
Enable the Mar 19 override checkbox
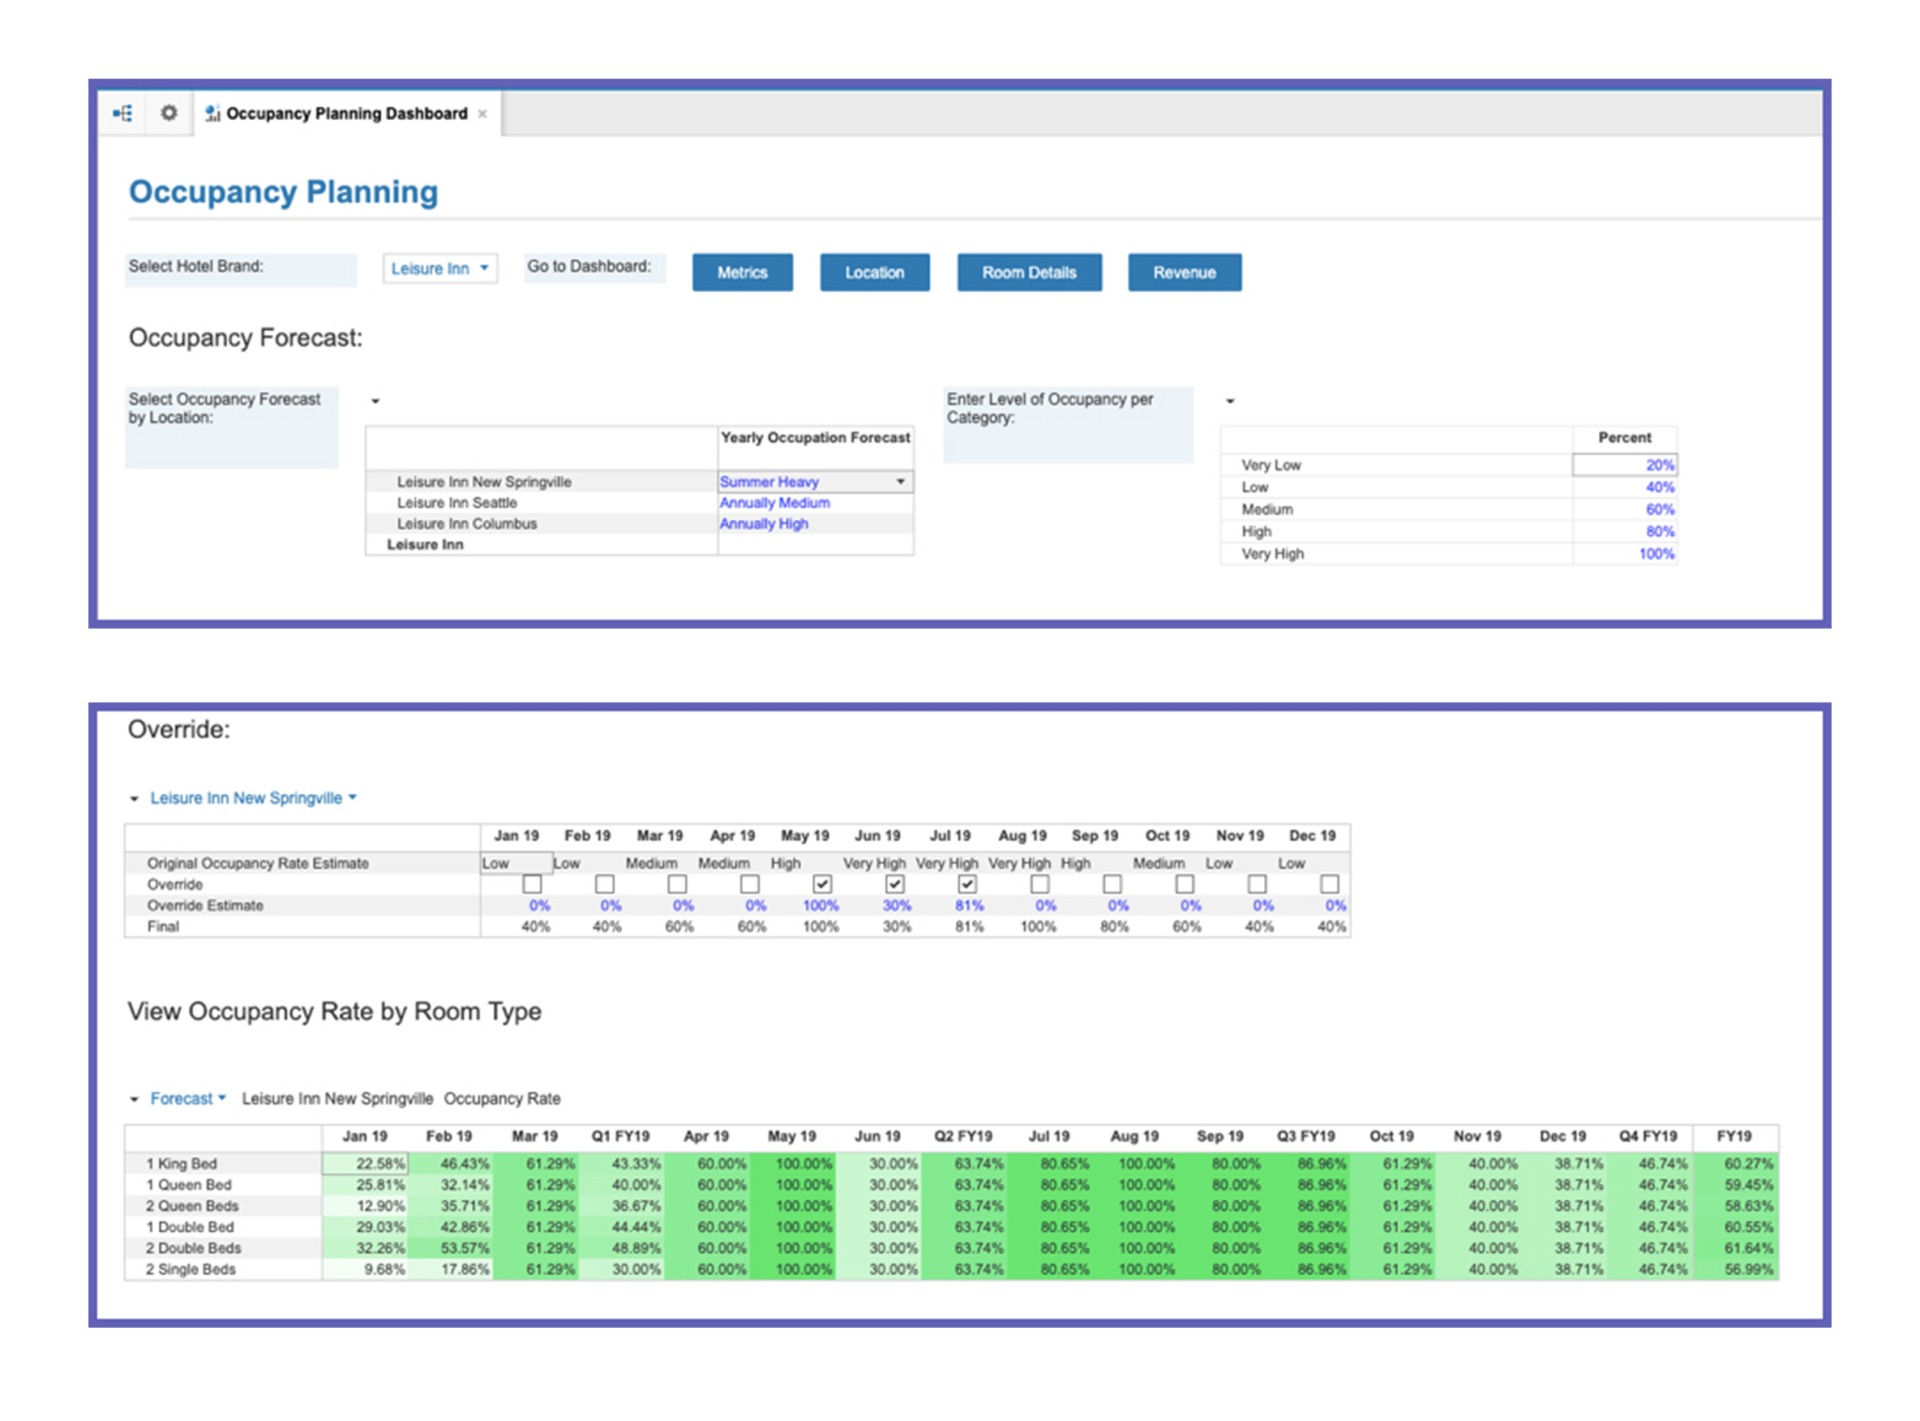tap(677, 884)
